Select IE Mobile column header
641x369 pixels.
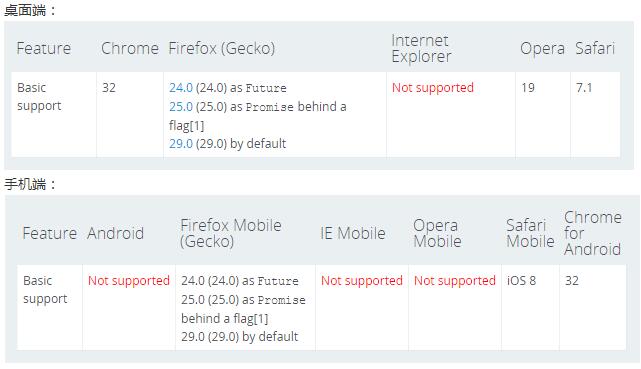[353, 233]
